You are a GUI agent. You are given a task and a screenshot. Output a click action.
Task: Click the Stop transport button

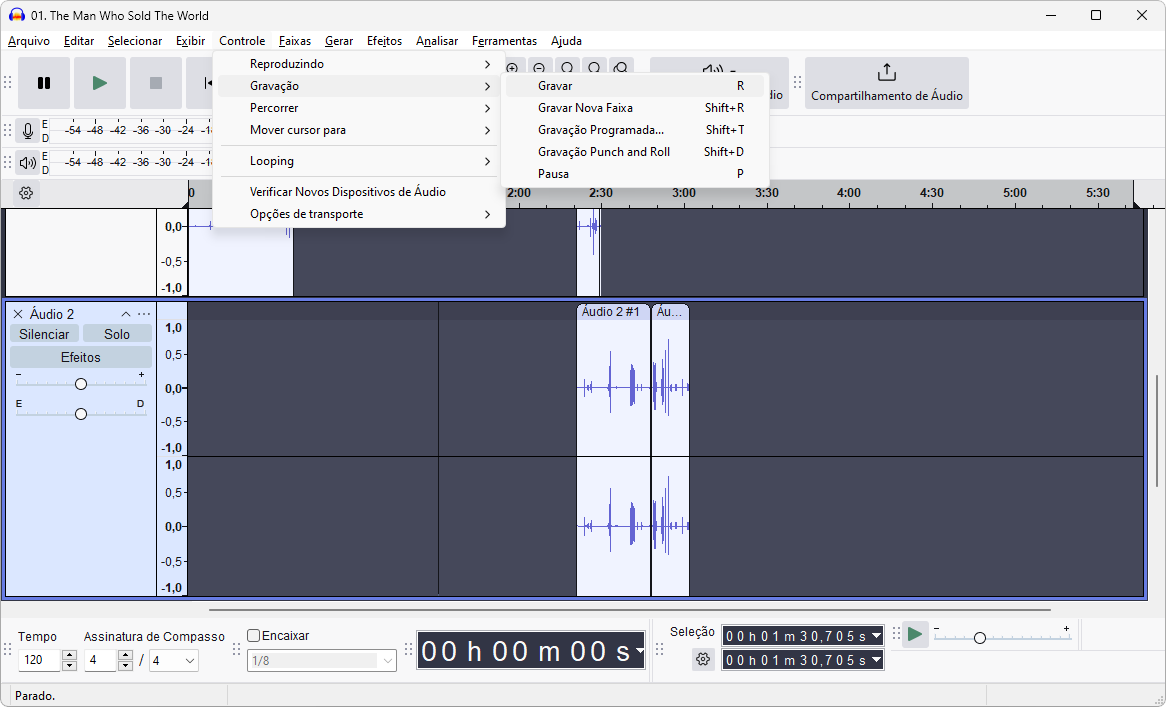pos(156,83)
